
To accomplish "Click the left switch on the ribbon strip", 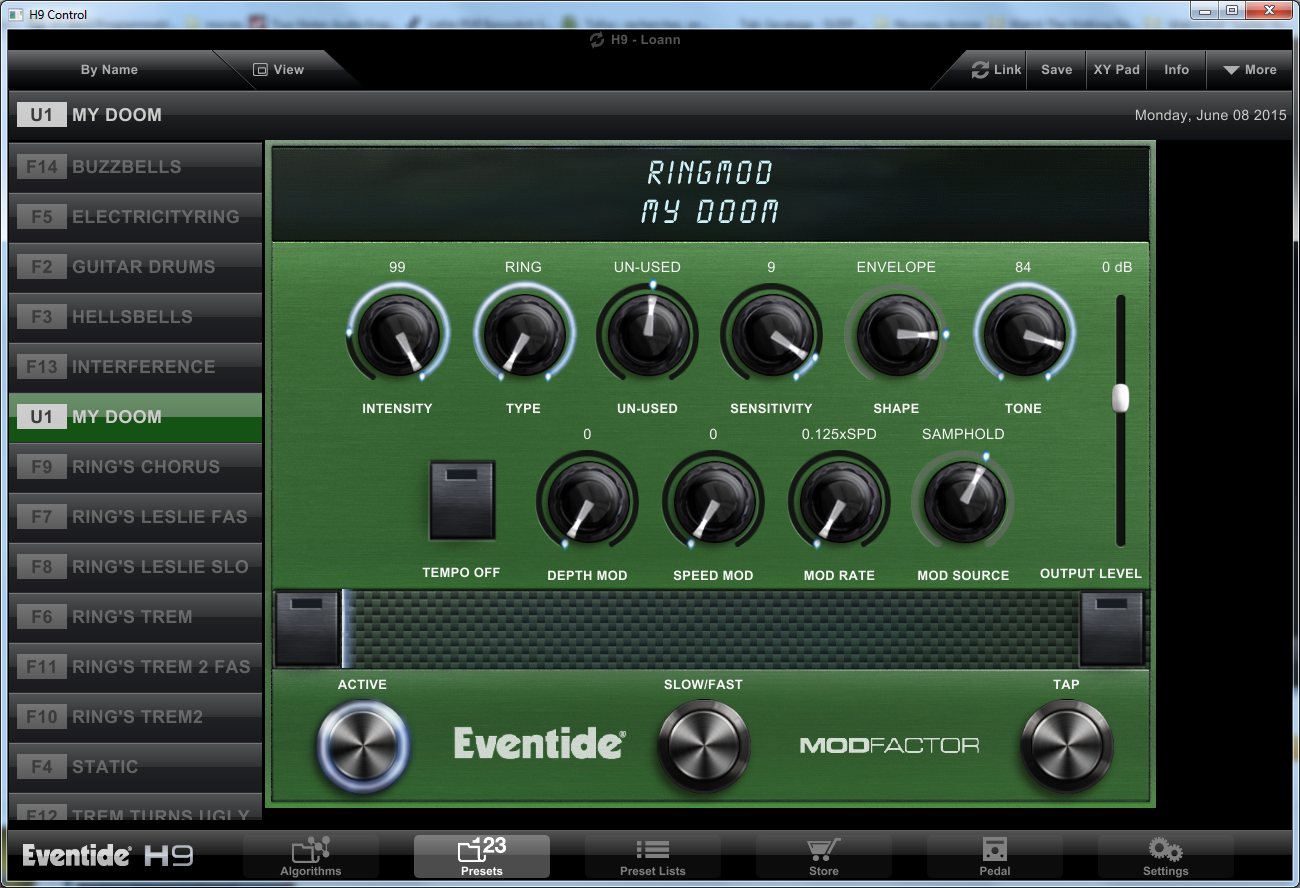I will coord(307,628).
